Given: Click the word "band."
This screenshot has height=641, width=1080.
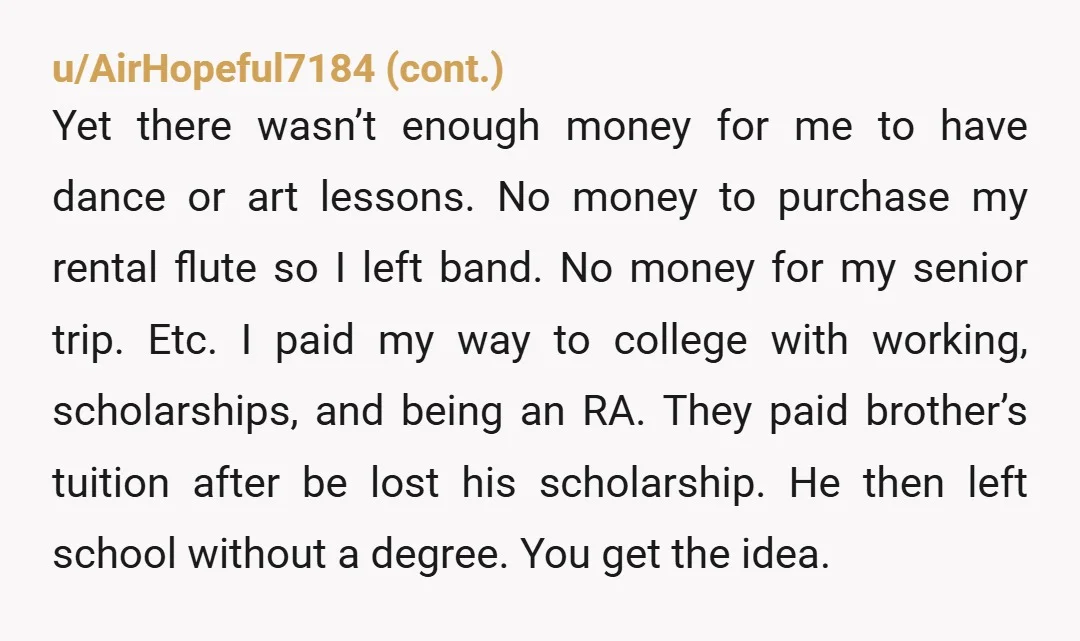Looking at the screenshot, I should 491,268.
